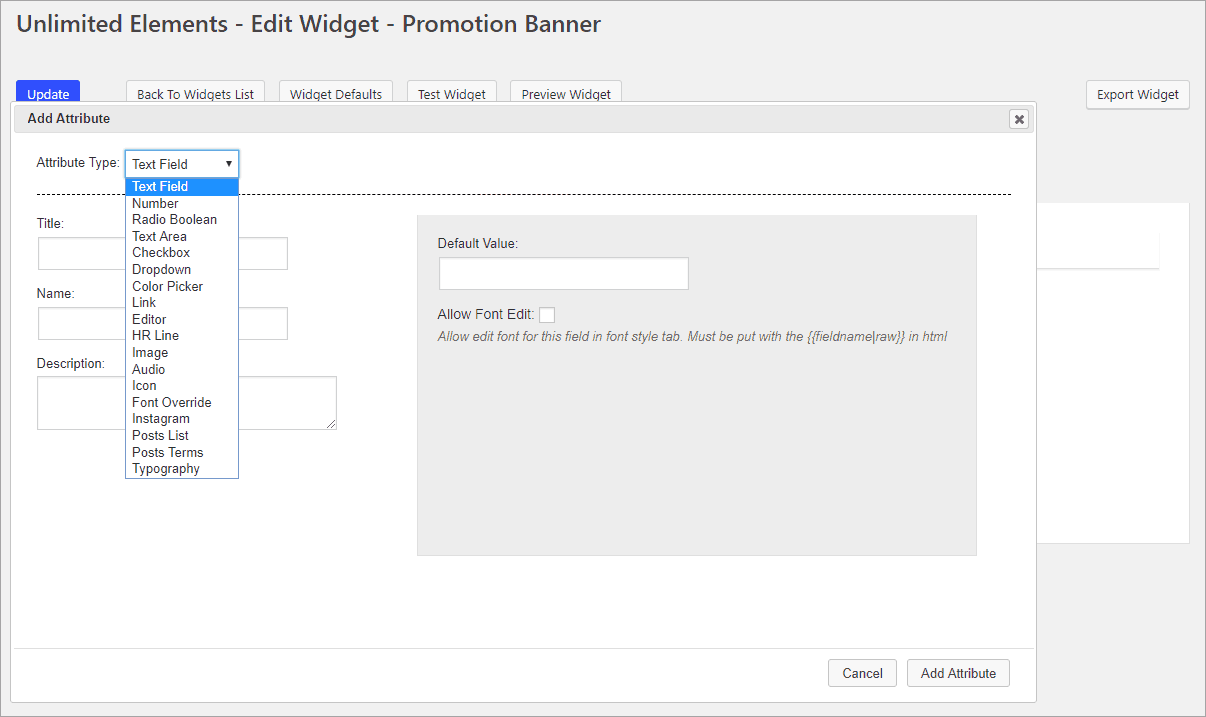Close the Add Attribute dialog
The height and width of the screenshot is (717, 1206).
point(1019,119)
